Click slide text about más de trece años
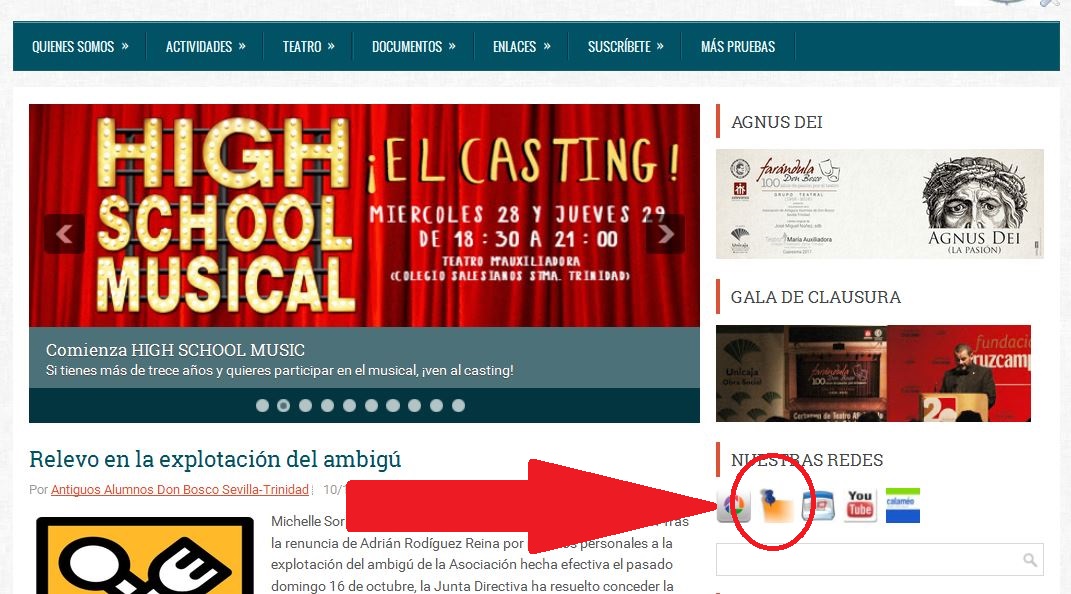The width and height of the screenshot is (1071, 594). coord(279,371)
